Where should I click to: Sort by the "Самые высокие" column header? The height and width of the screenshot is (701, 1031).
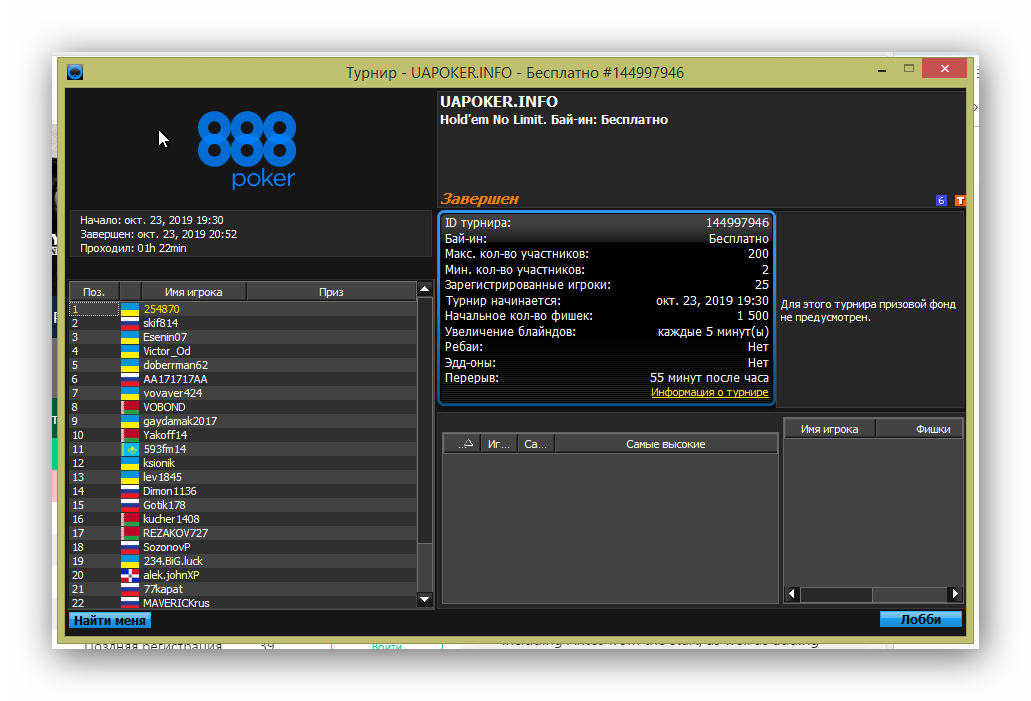666,445
